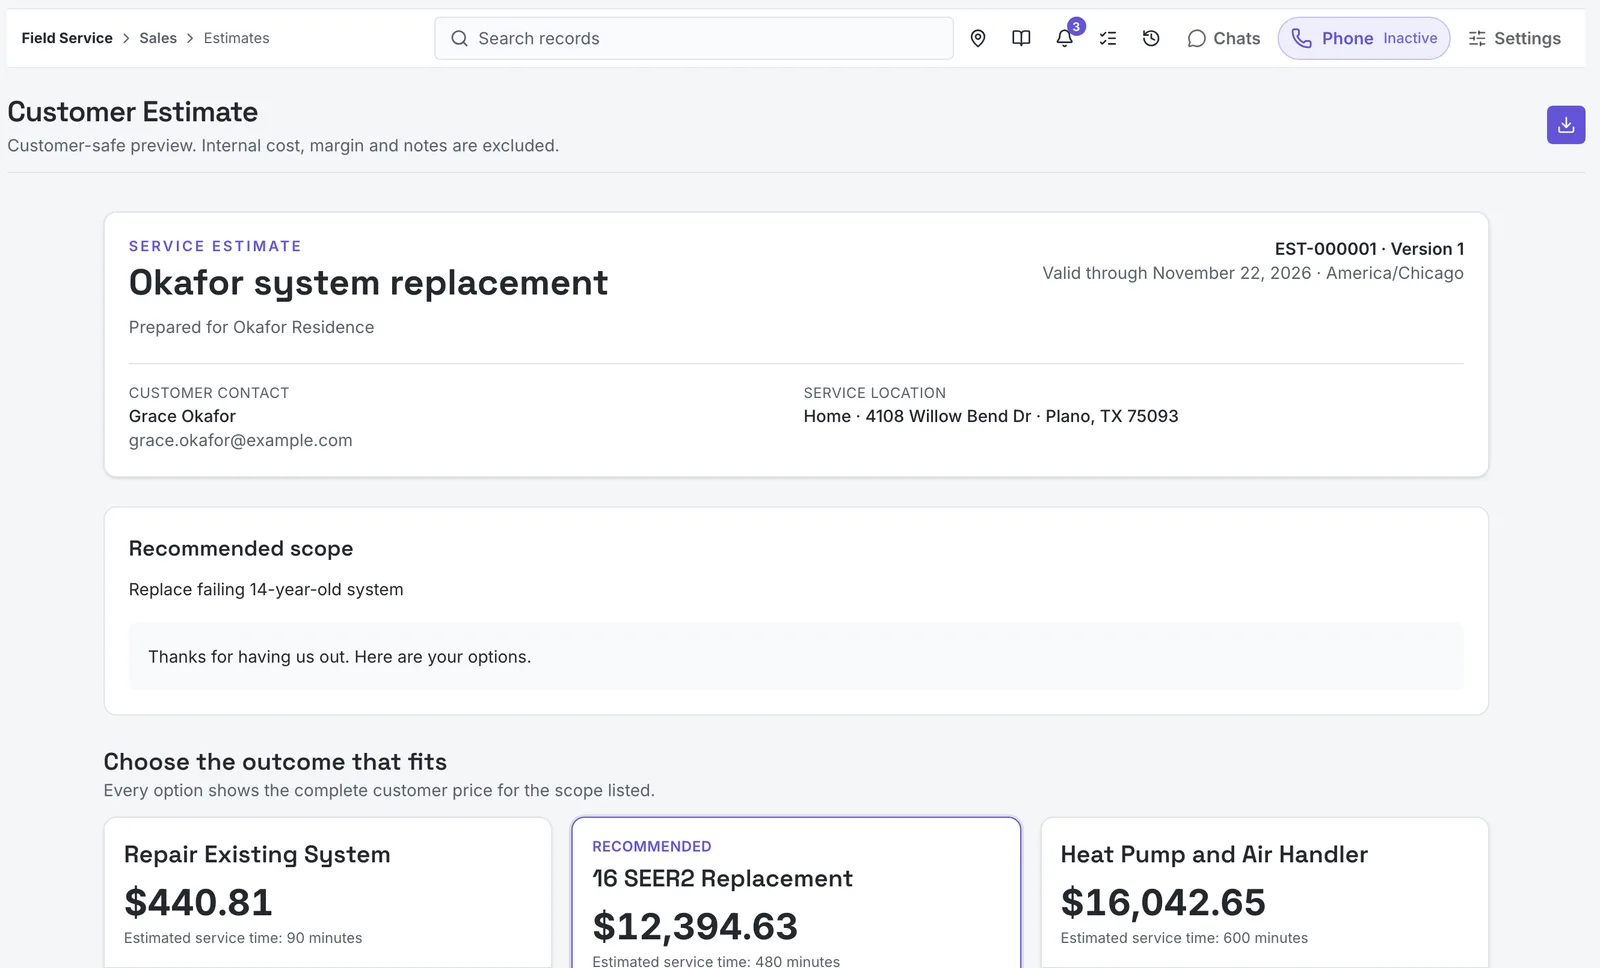Click 'Prepared for Okafor Residence' text
Viewport: 1600px width, 968px height.
pos(251,327)
